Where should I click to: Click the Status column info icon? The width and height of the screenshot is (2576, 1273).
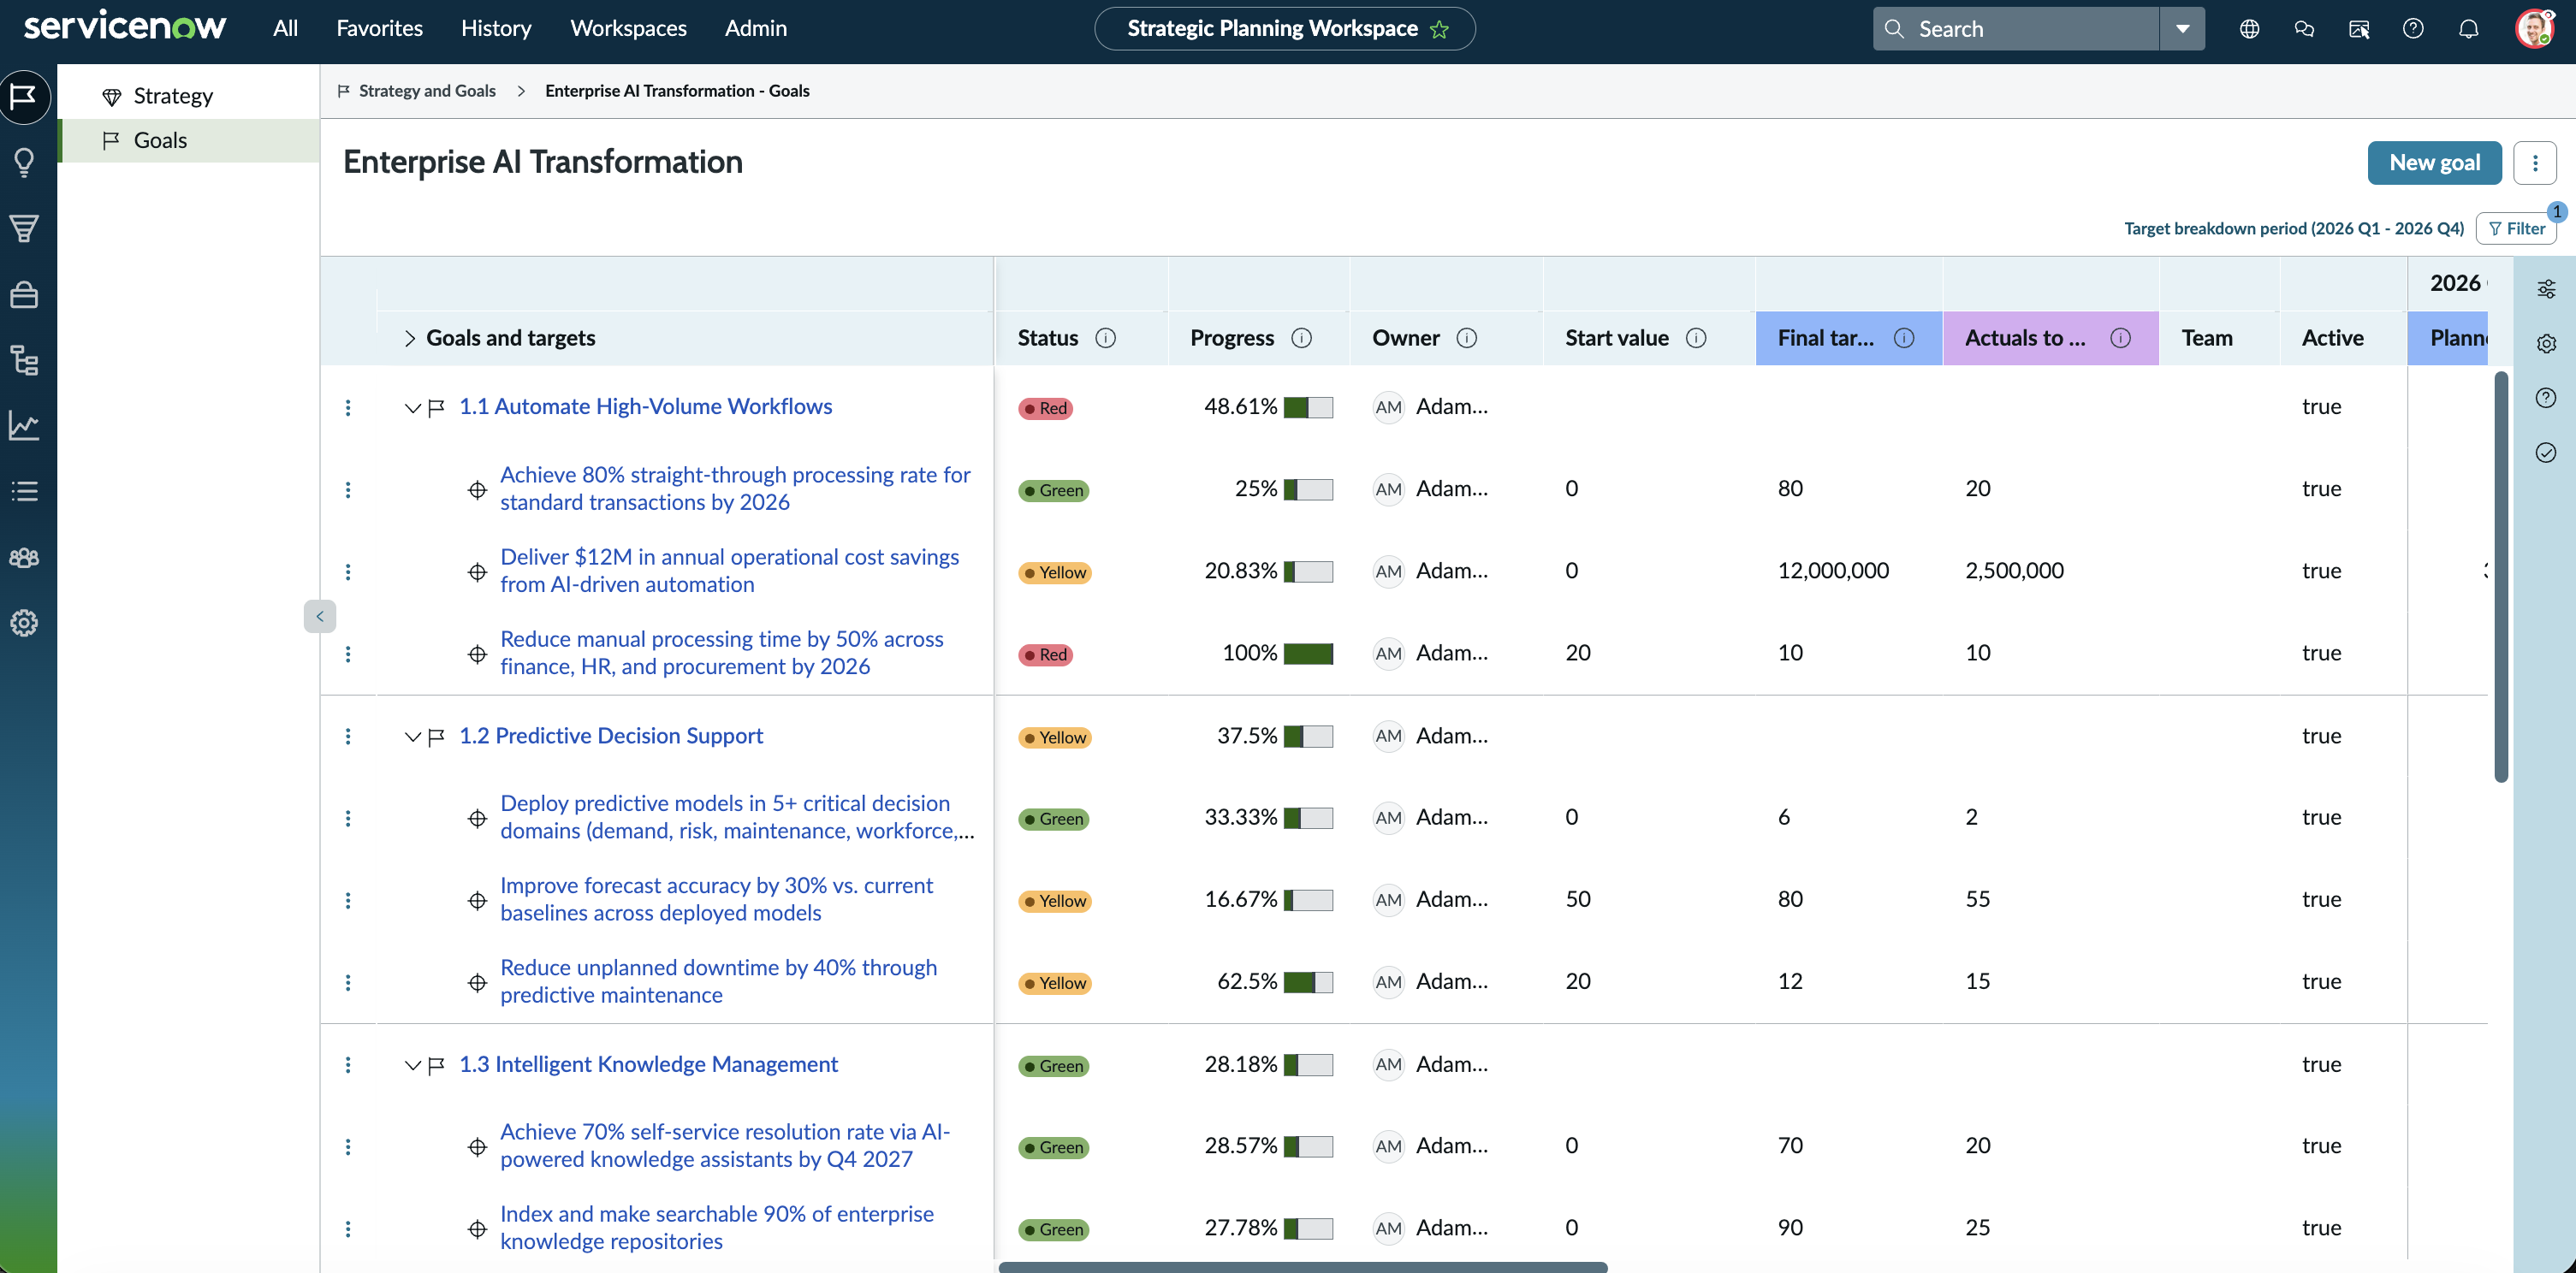(1105, 338)
